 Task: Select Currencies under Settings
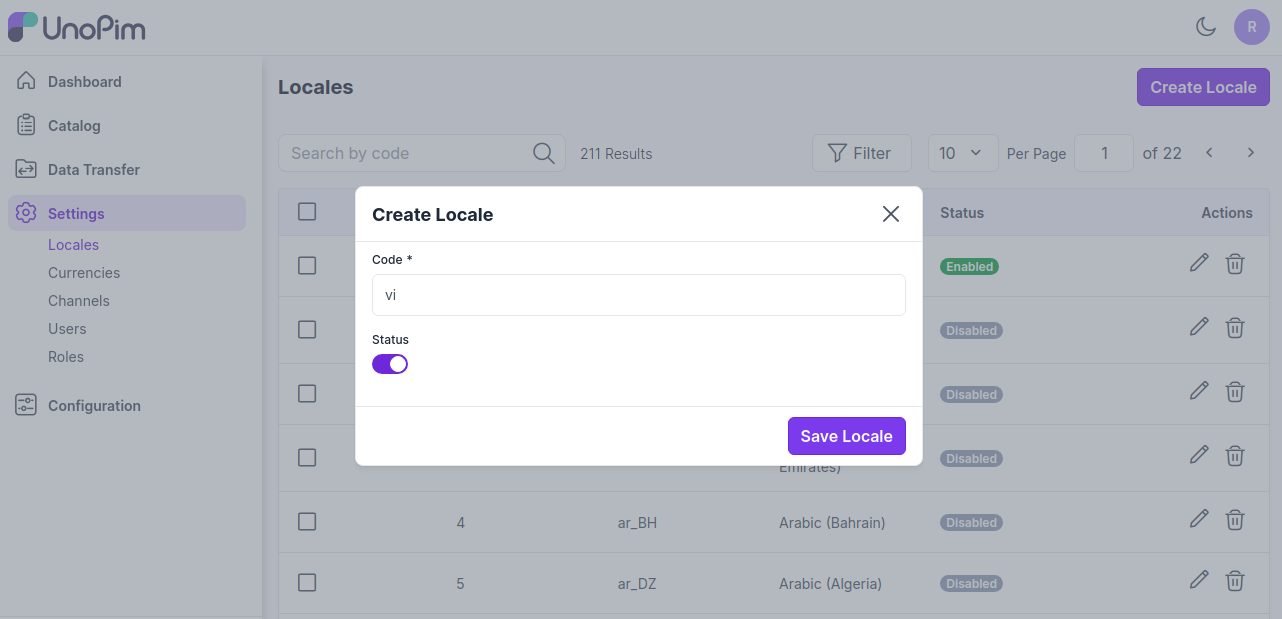(84, 273)
